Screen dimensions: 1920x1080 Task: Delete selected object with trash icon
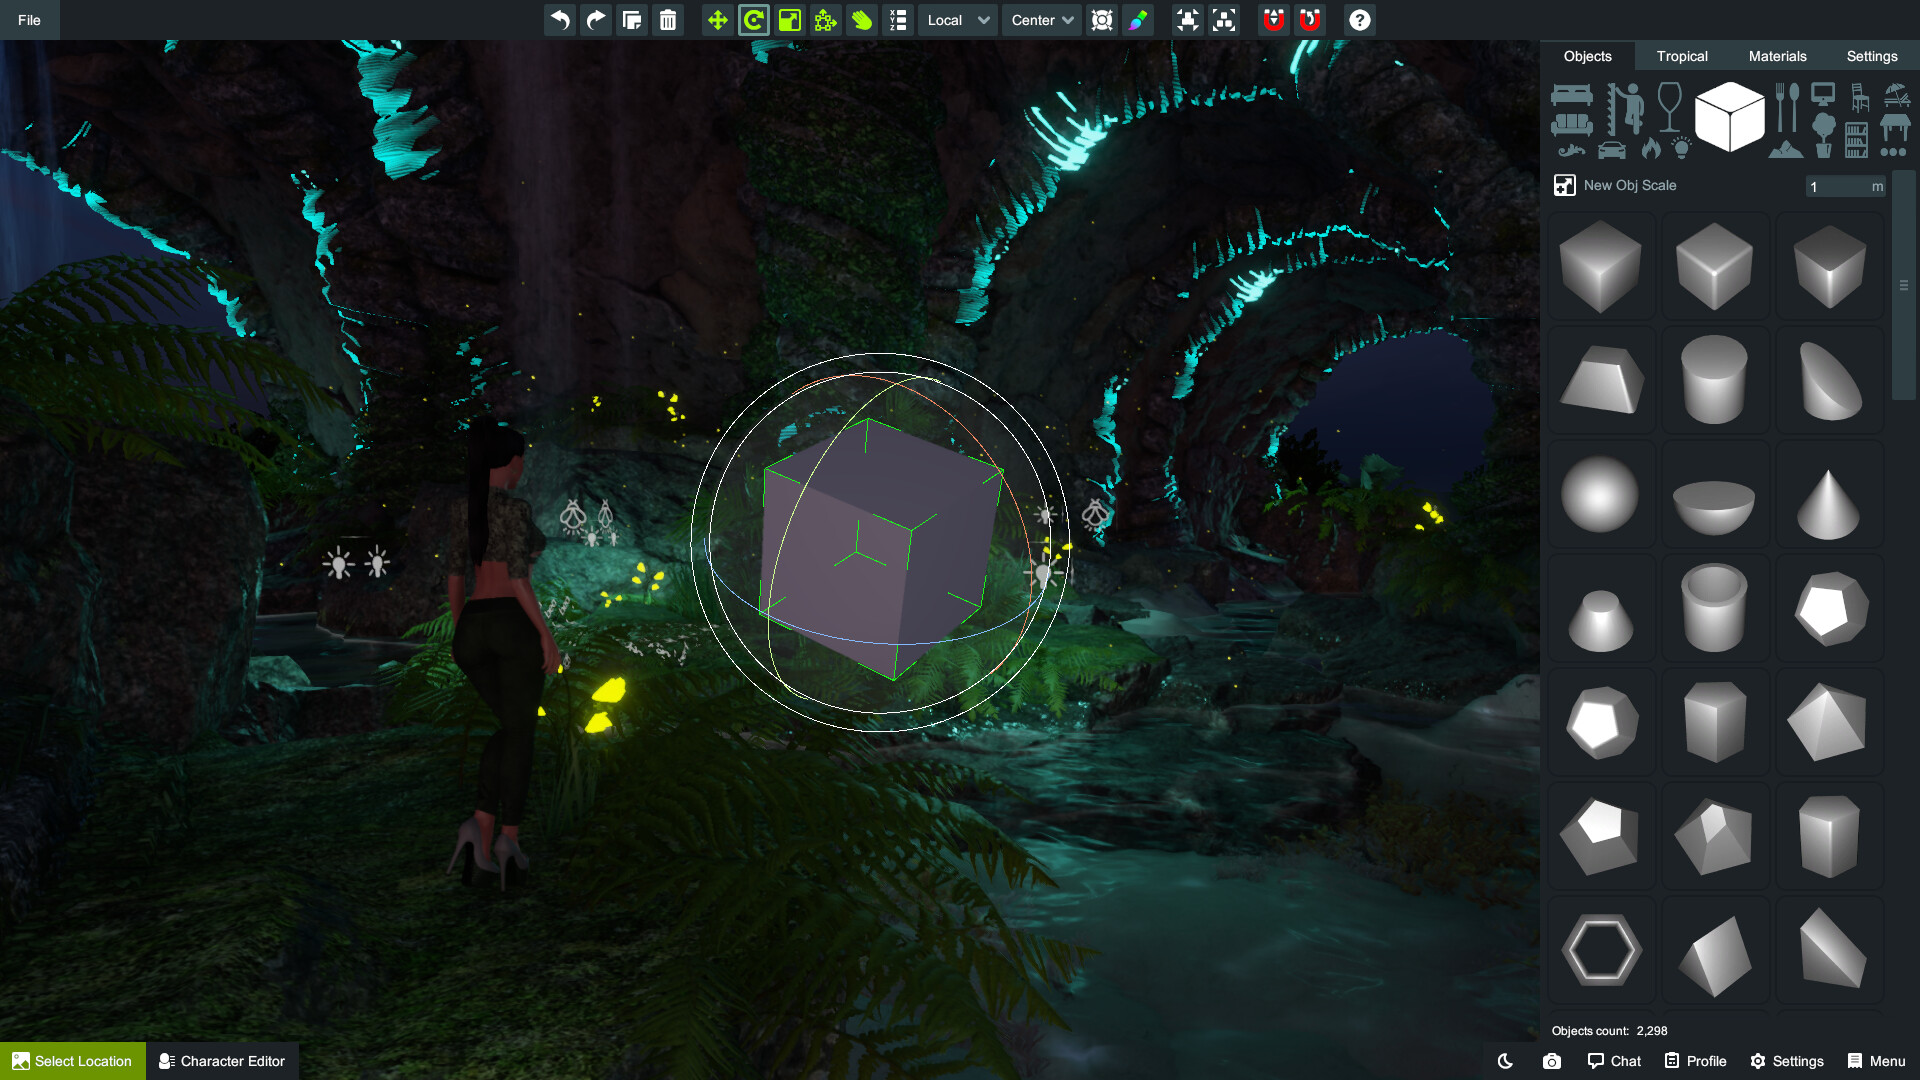click(x=668, y=20)
